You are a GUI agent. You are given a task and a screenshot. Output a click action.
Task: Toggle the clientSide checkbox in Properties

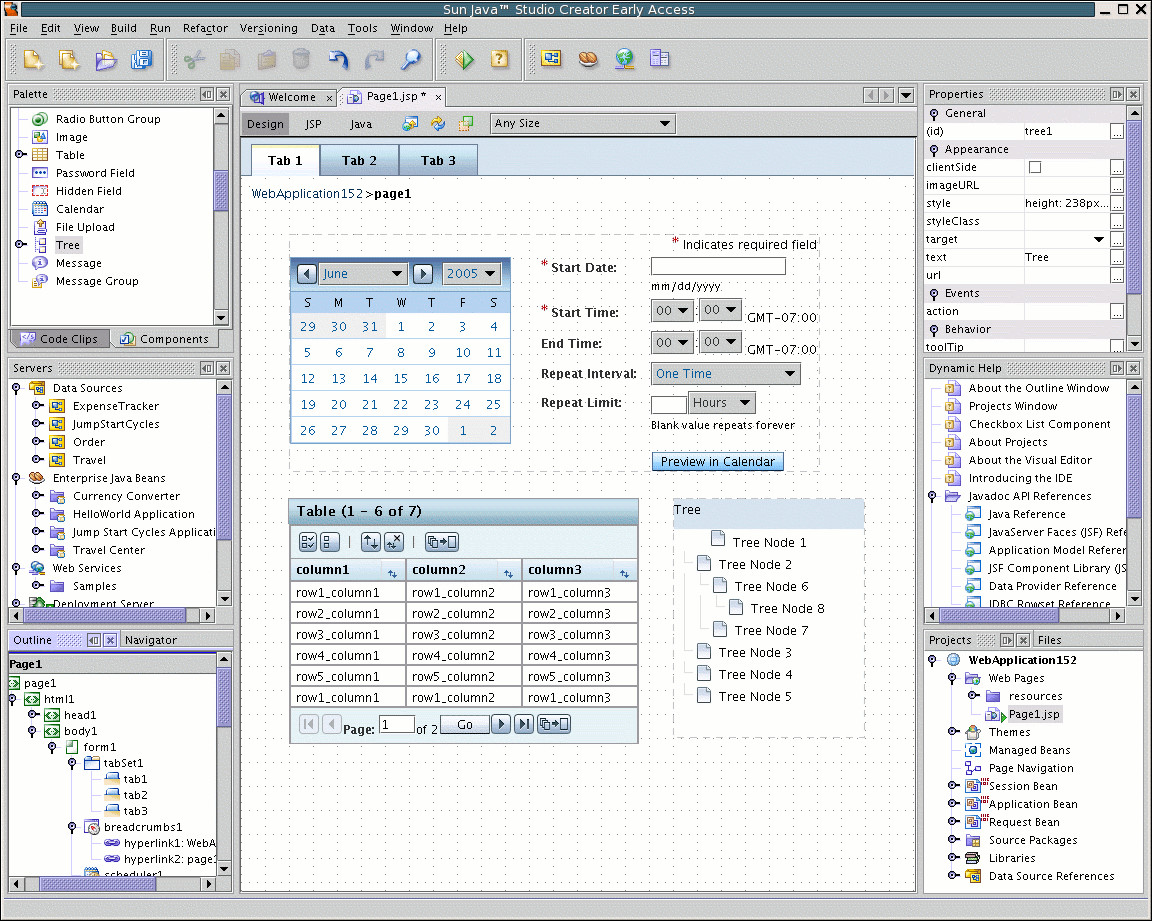pyautogui.click(x=1034, y=167)
